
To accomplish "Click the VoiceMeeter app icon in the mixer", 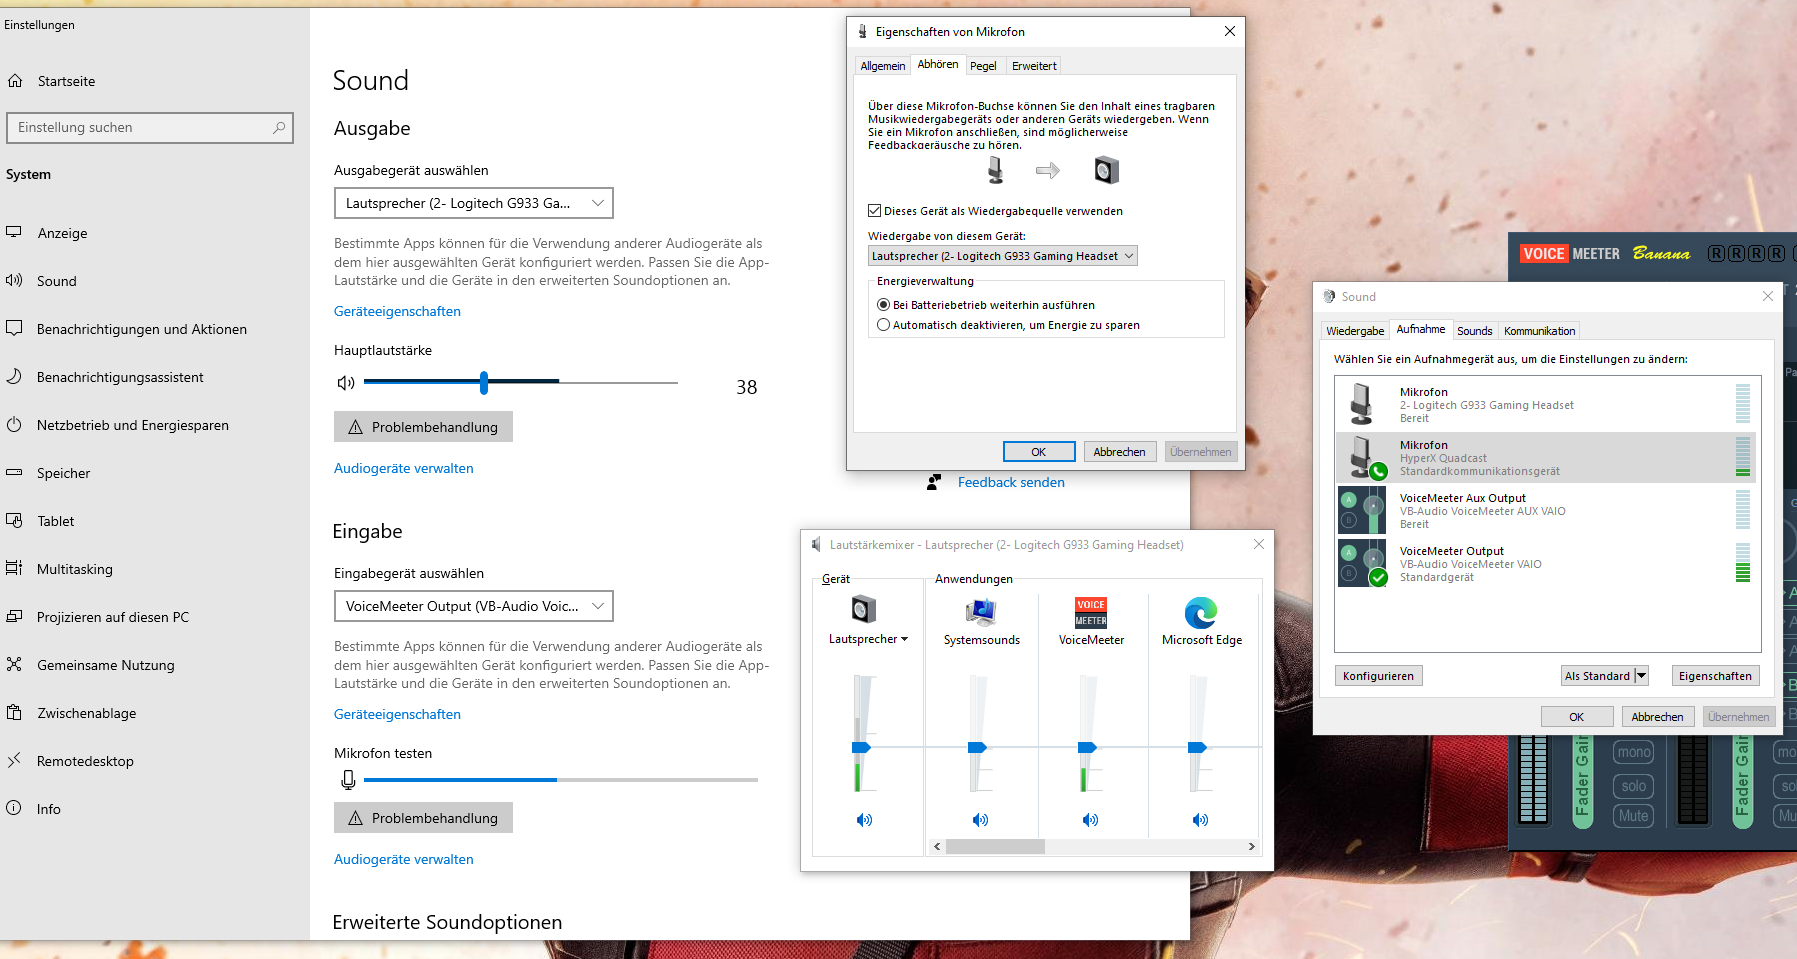I will [x=1091, y=612].
